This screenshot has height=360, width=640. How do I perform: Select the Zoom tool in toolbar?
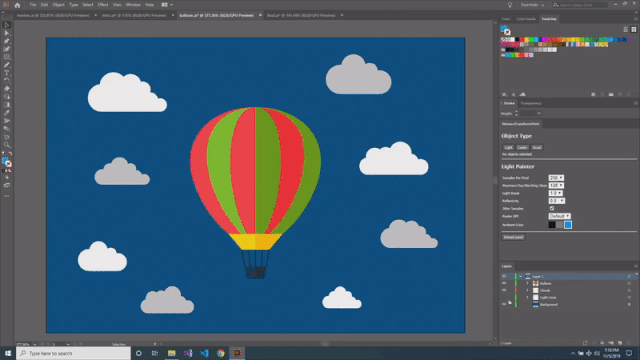[x=7, y=144]
